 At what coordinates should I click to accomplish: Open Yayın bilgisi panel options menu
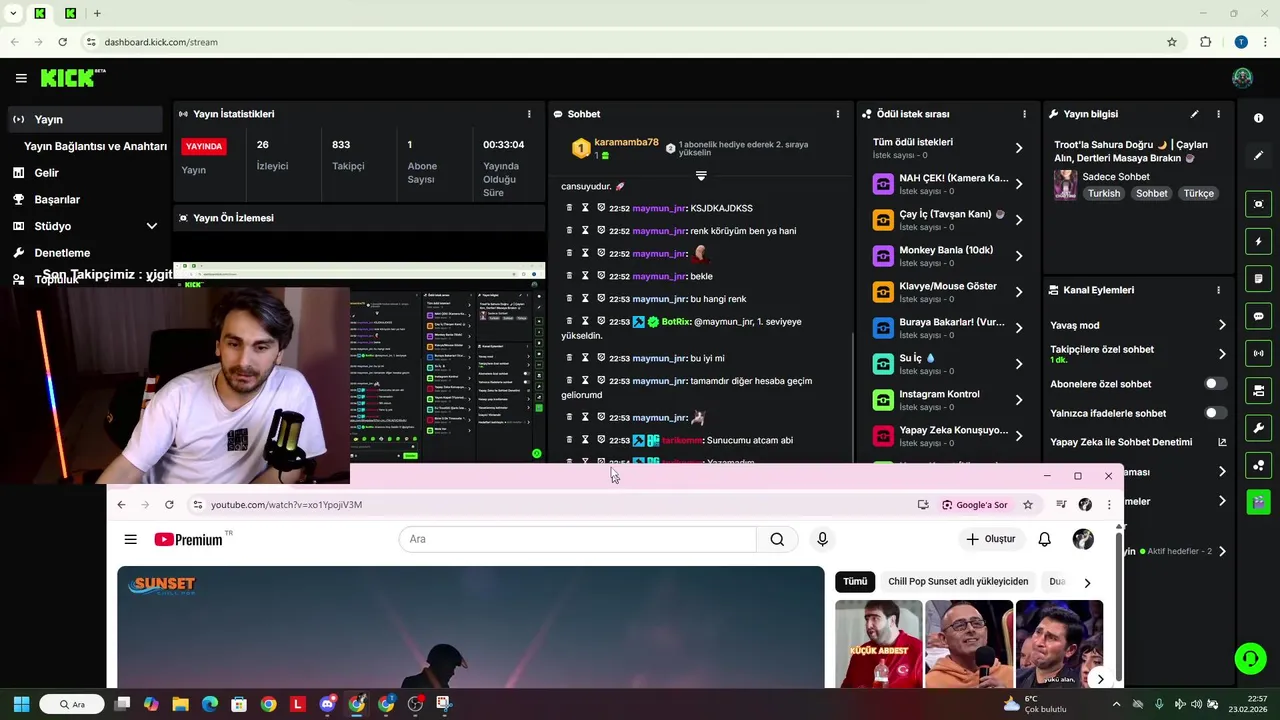click(1218, 114)
